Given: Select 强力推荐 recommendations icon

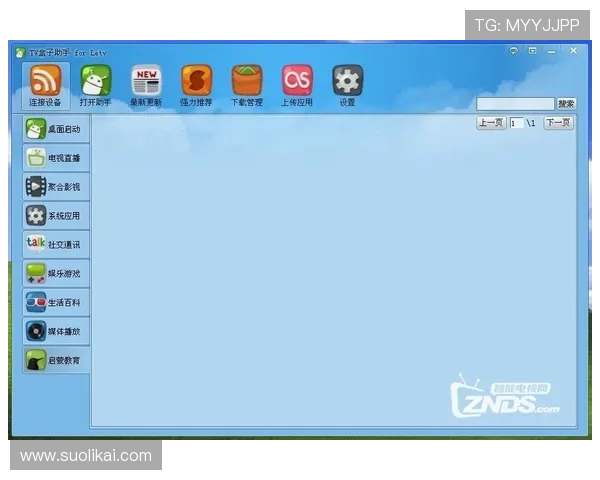Looking at the screenshot, I should coord(196,86).
